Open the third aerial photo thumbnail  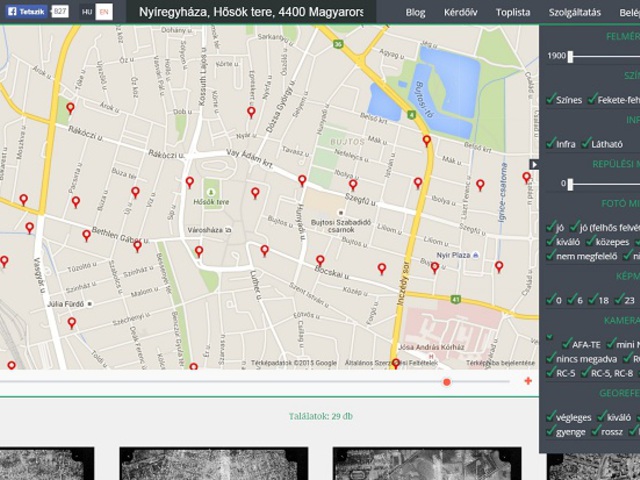(427, 463)
